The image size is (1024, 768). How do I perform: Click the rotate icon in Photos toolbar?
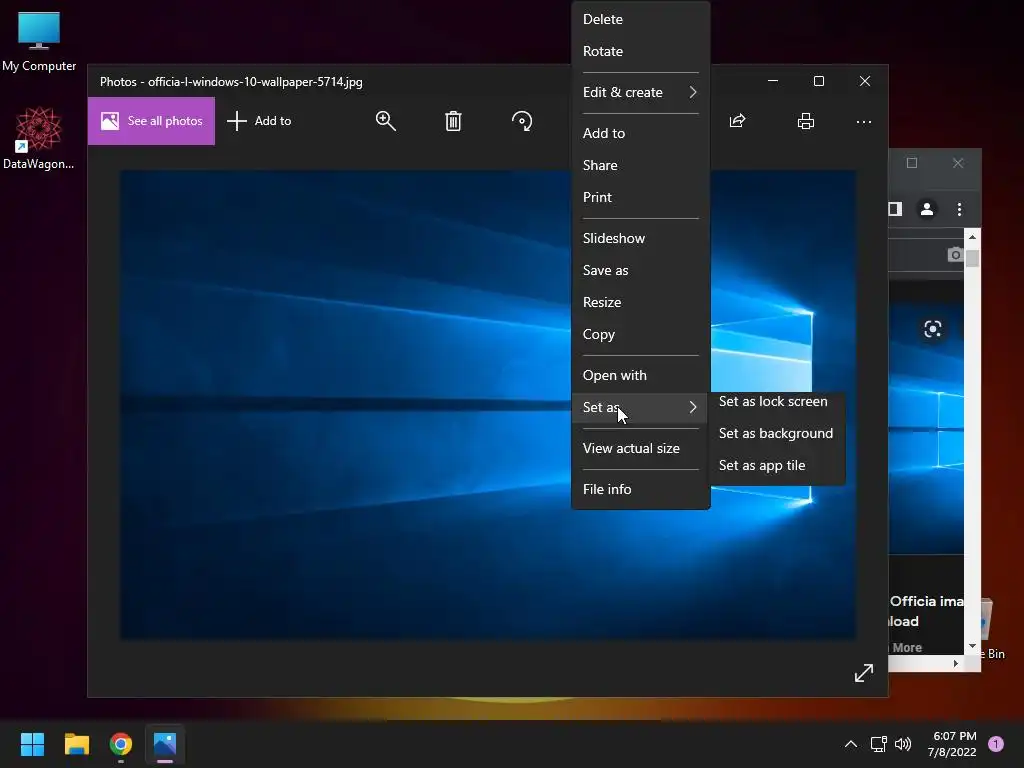coord(522,121)
